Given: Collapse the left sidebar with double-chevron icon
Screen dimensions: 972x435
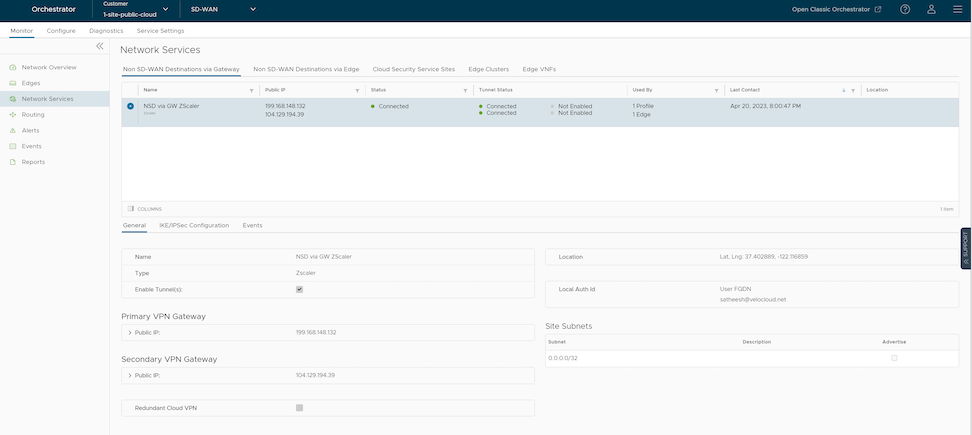Looking at the screenshot, I should 100,47.
